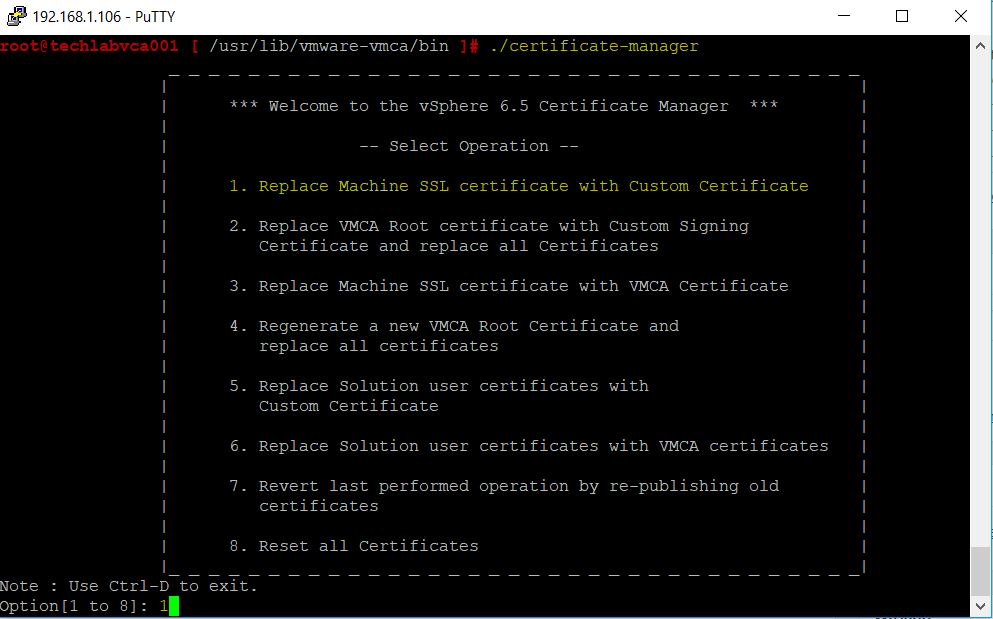This screenshot has height=619, width=993.
Task: Click "replace all certificates" line
Action: (x=379, y=346)
